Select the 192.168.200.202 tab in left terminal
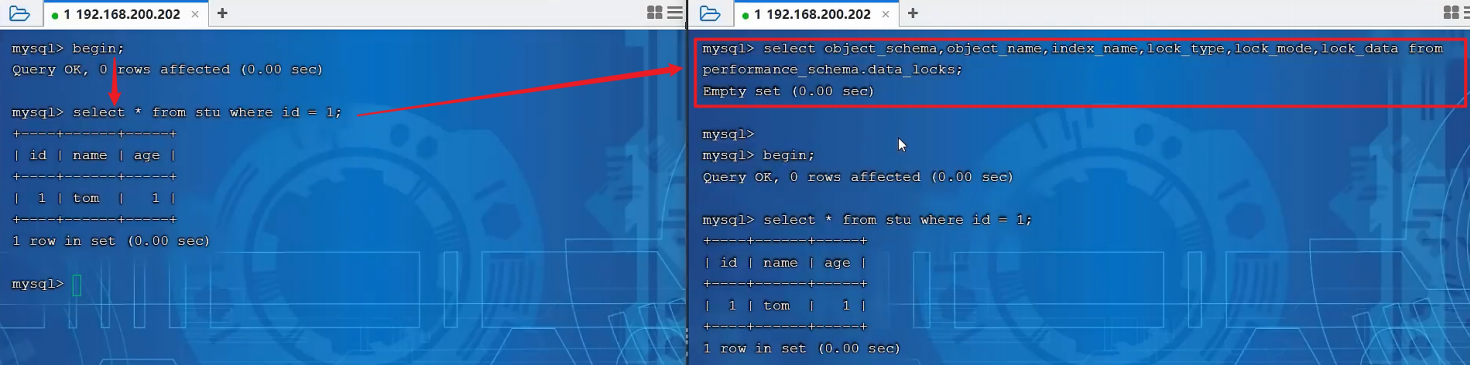This screenshot has height=365, width=1470. pos(124,14)
